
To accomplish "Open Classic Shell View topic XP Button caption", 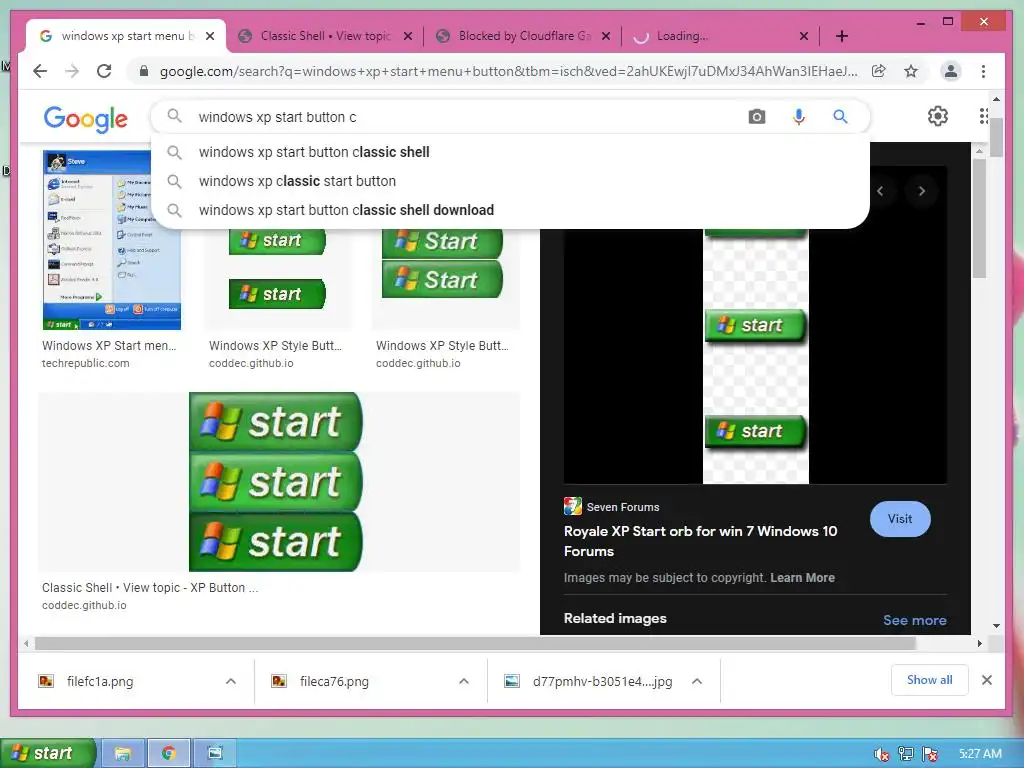I will tap(150, 587).
